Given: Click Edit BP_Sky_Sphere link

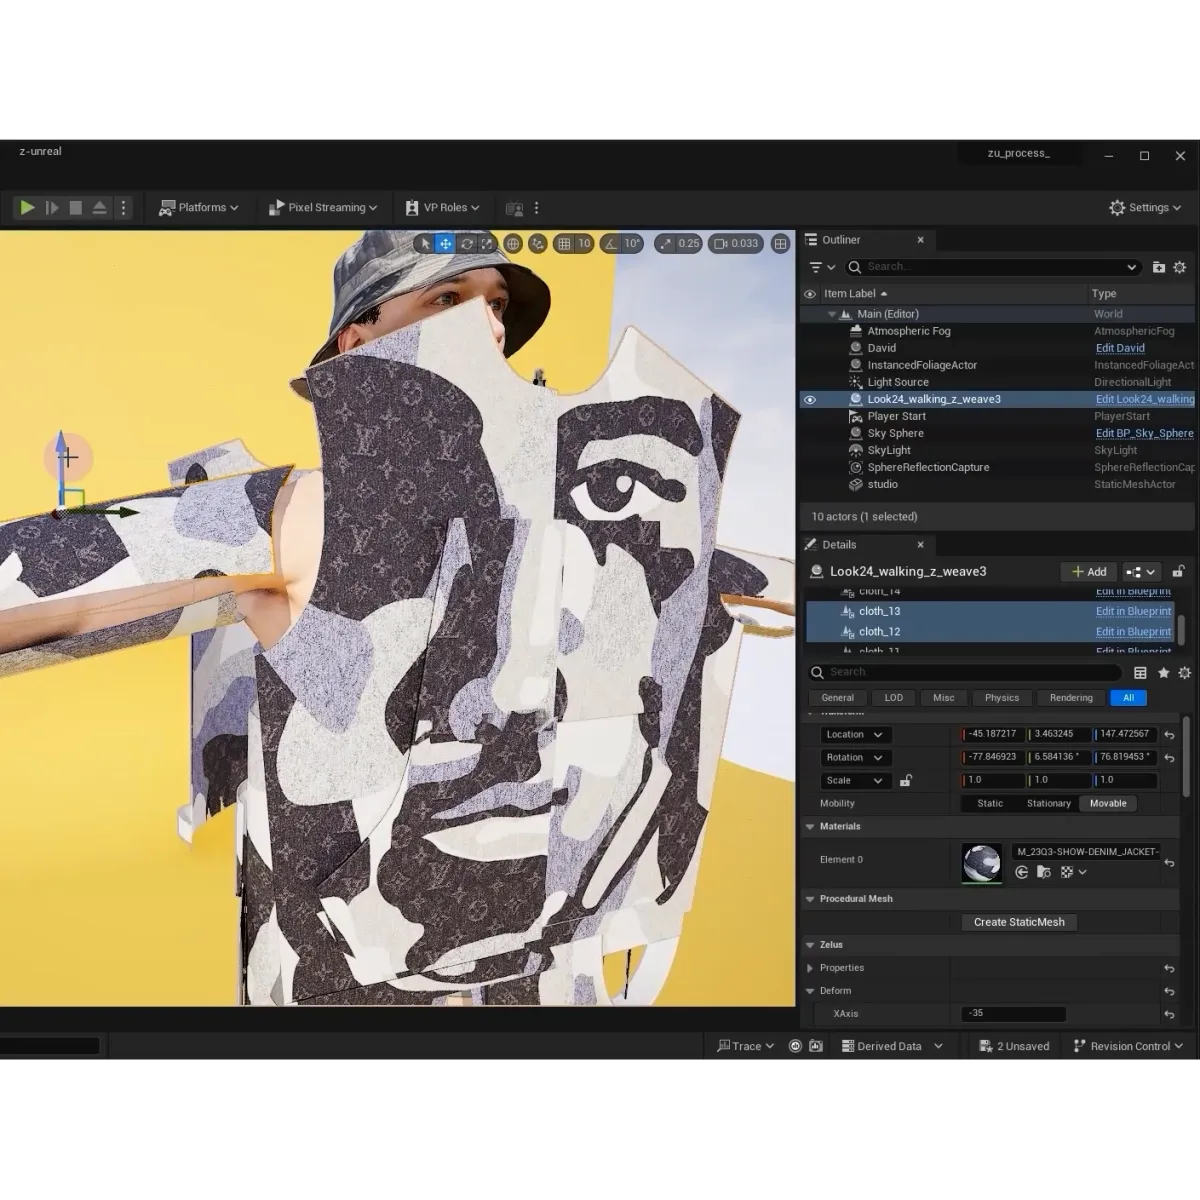Looking at the screenshot, I should coord(1145,433).
